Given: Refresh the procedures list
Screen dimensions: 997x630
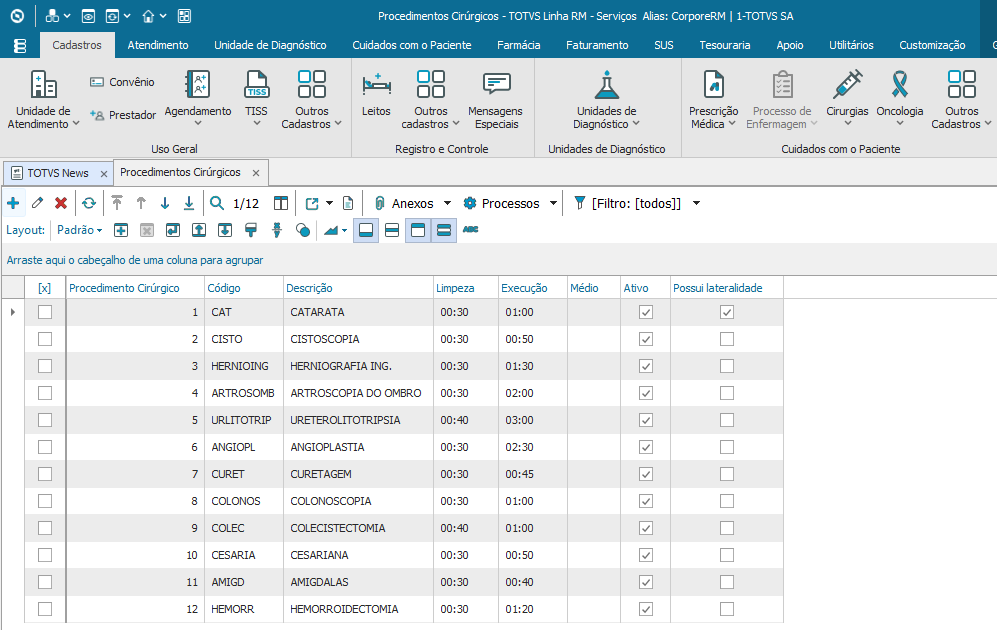Looking at the screenshot, I should [x=89, y=203].
